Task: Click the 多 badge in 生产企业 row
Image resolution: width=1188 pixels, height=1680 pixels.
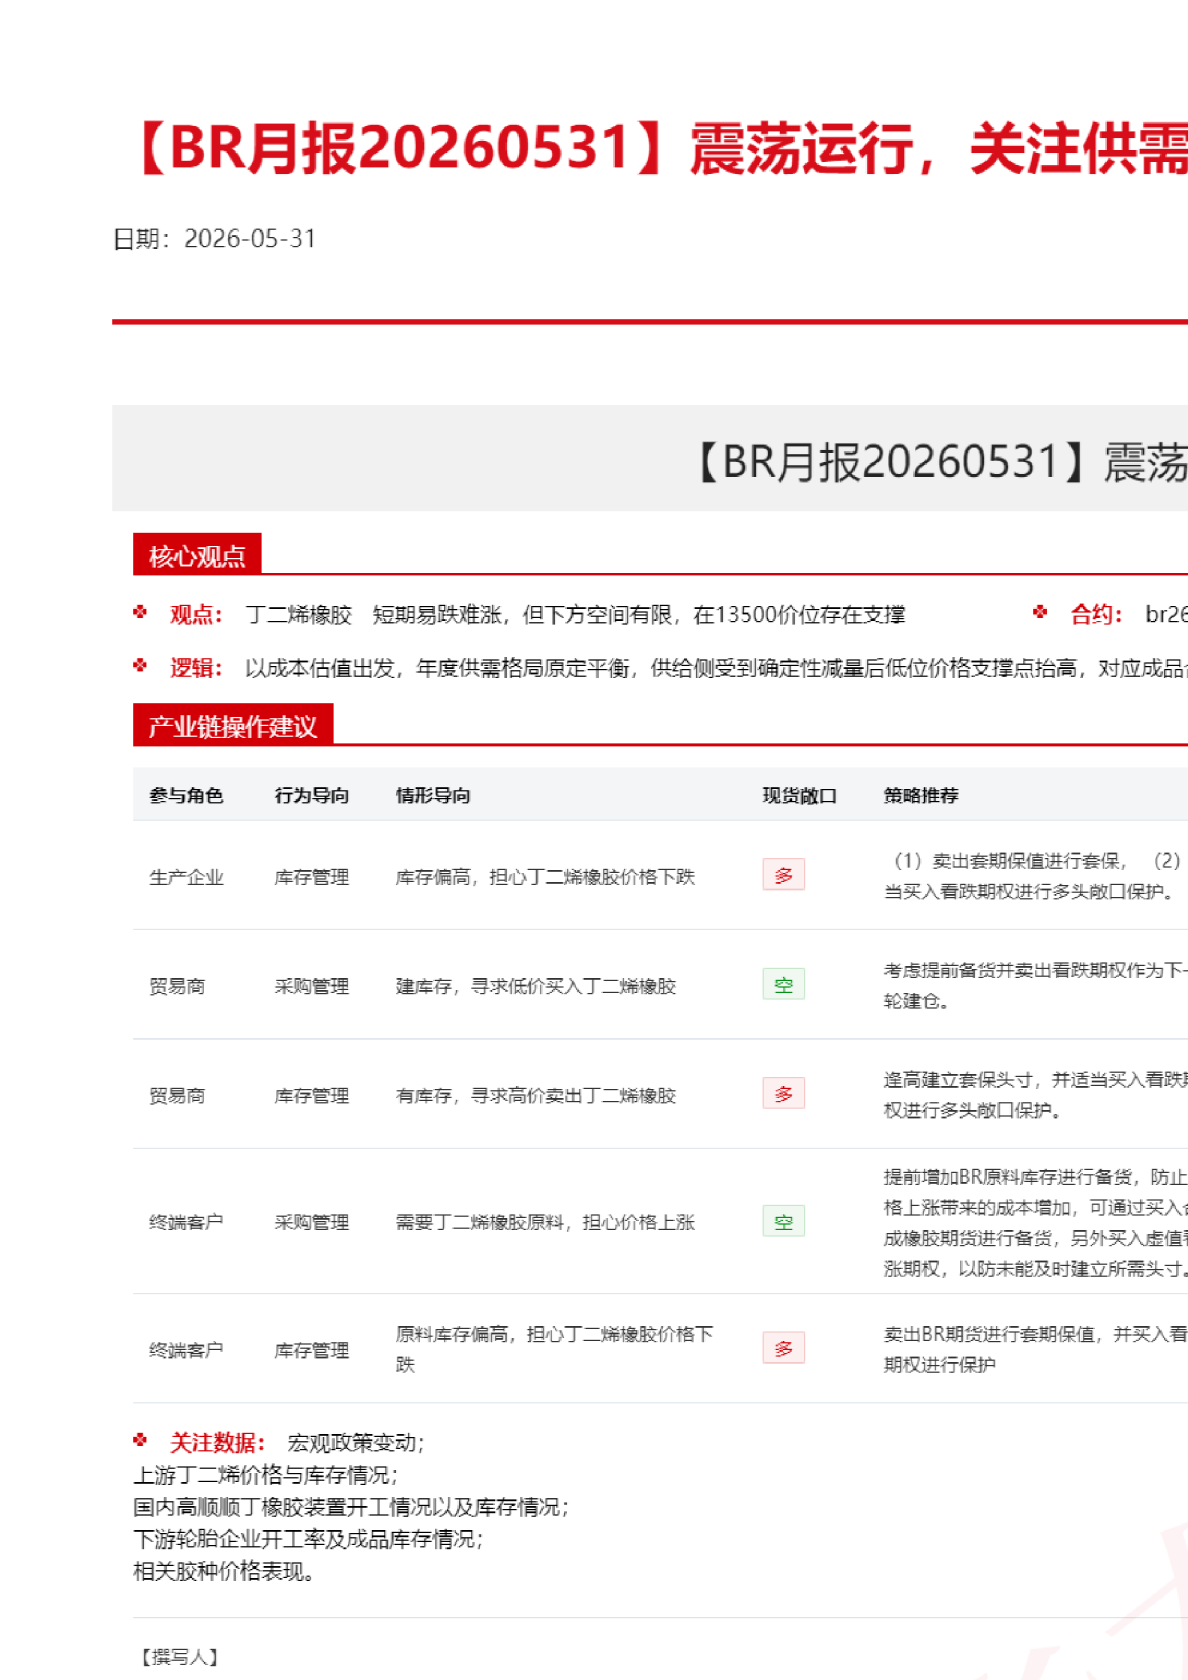Action: [x=783, y=875]
